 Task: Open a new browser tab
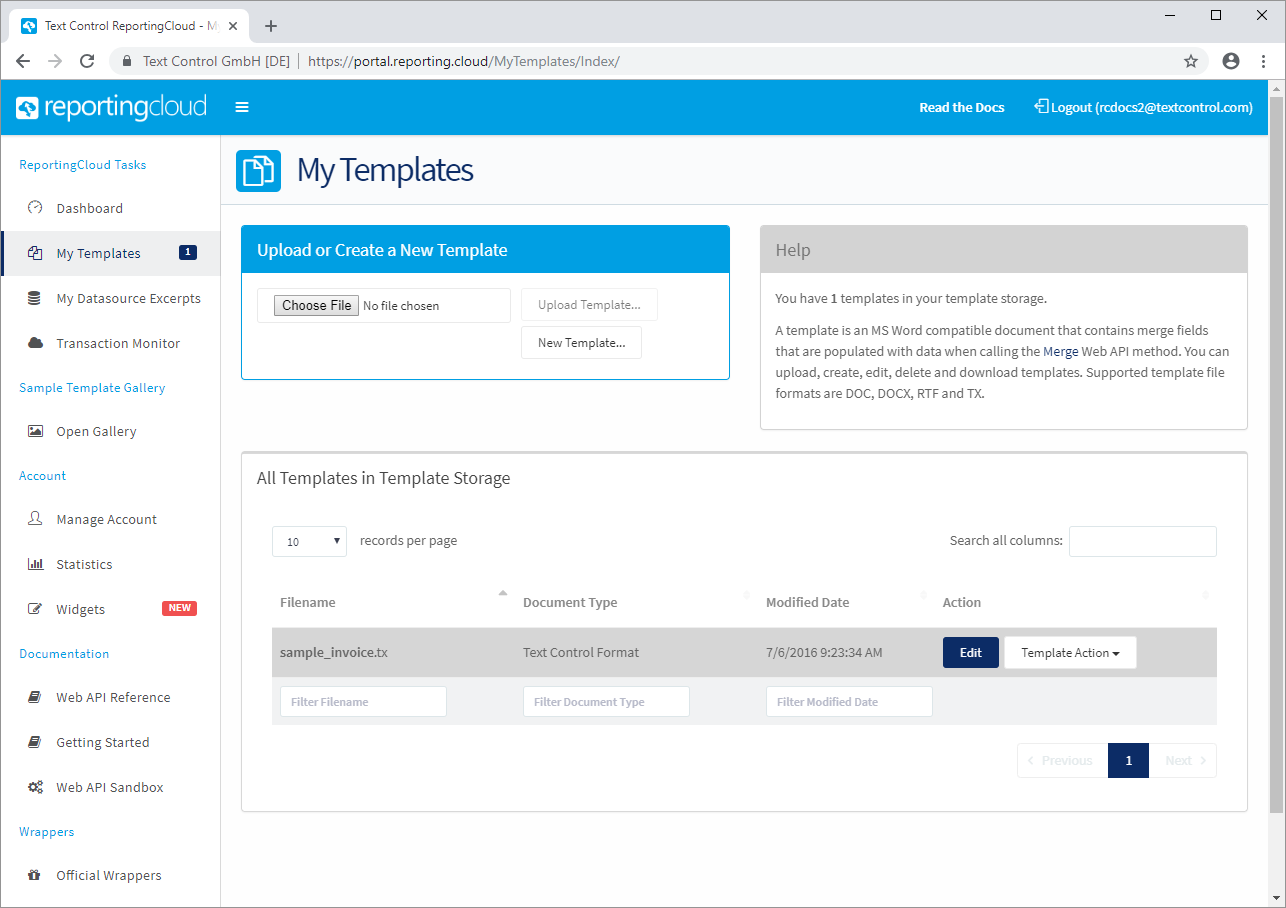[x=270, y=26]
